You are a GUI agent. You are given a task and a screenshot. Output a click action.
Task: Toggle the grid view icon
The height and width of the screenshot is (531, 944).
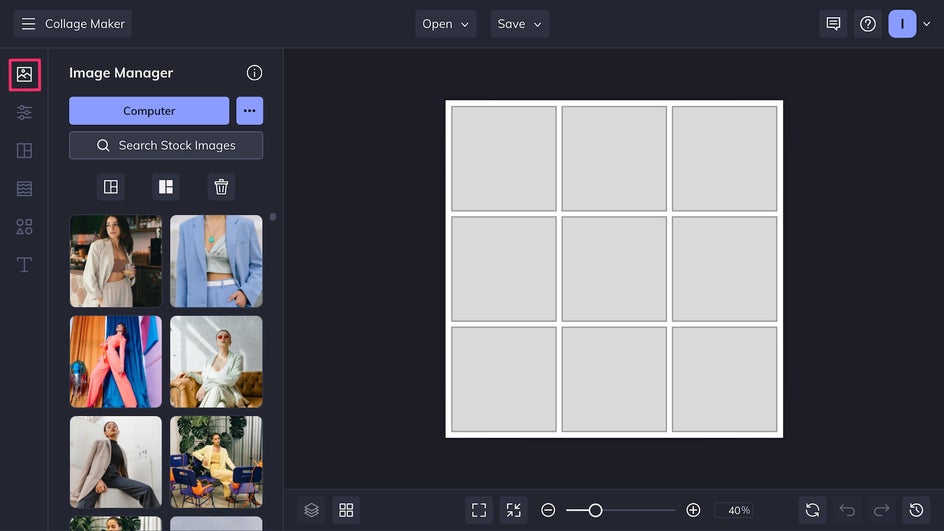coord(346,510)
